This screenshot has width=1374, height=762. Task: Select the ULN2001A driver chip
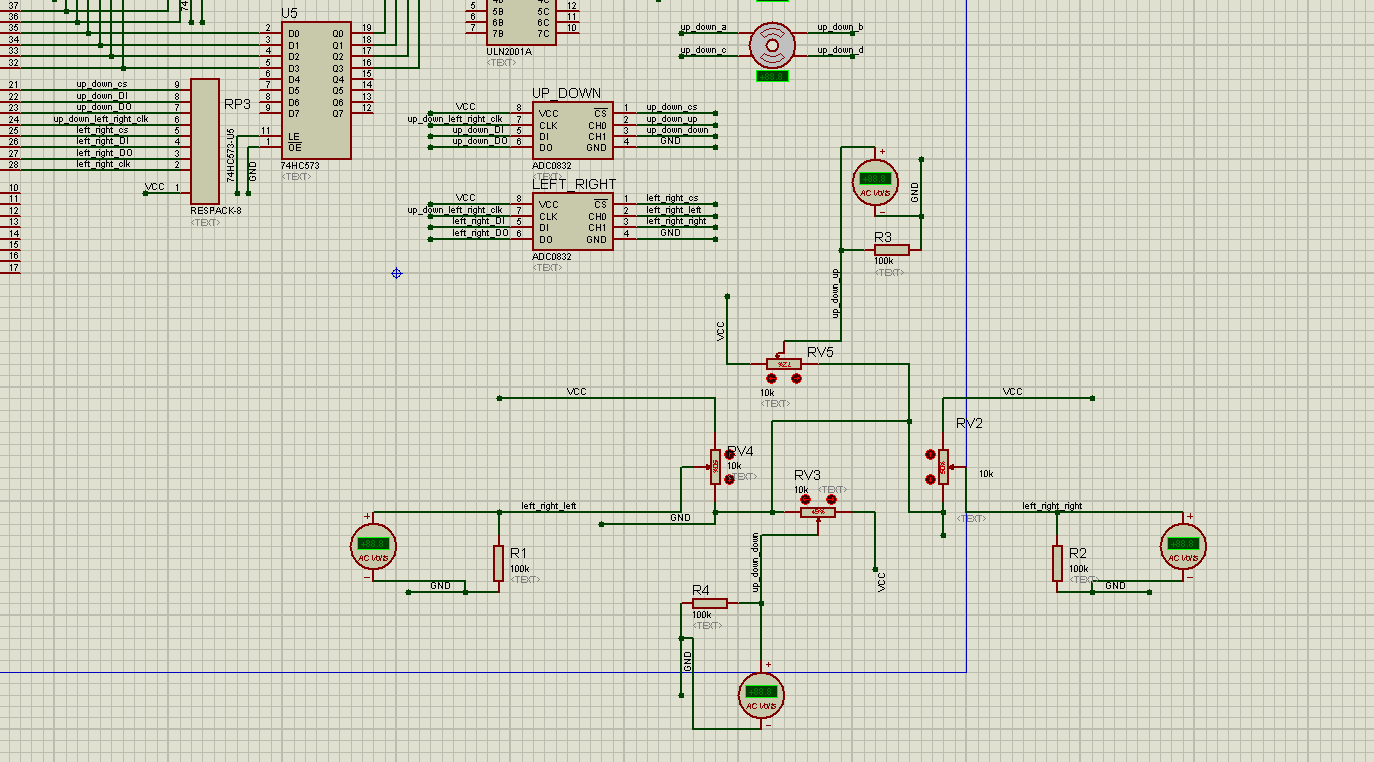click(x=521, y=22)
